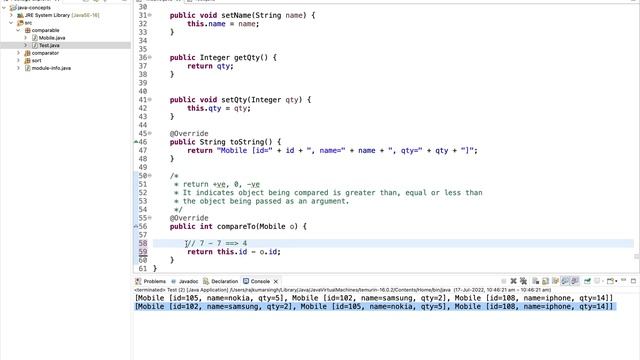Collapse the comparable package node
Viewport: 640px width, 360px height.
pyautogui.click(x=18, y=30)
